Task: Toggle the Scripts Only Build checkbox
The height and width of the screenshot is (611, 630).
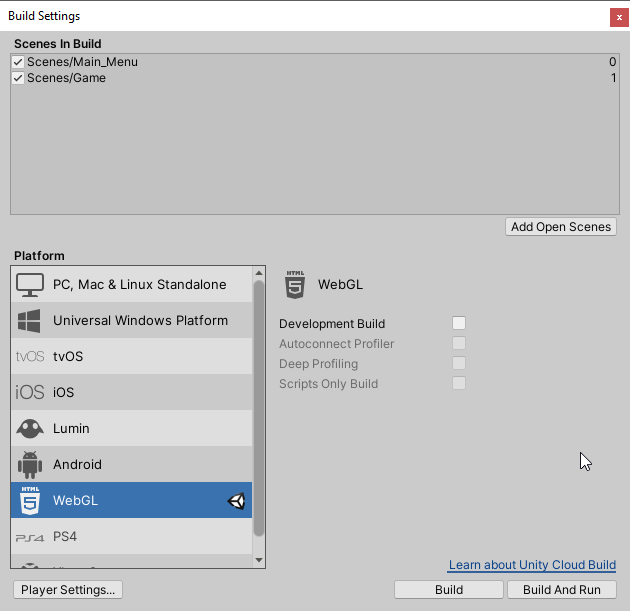Action: click(459, 383)
